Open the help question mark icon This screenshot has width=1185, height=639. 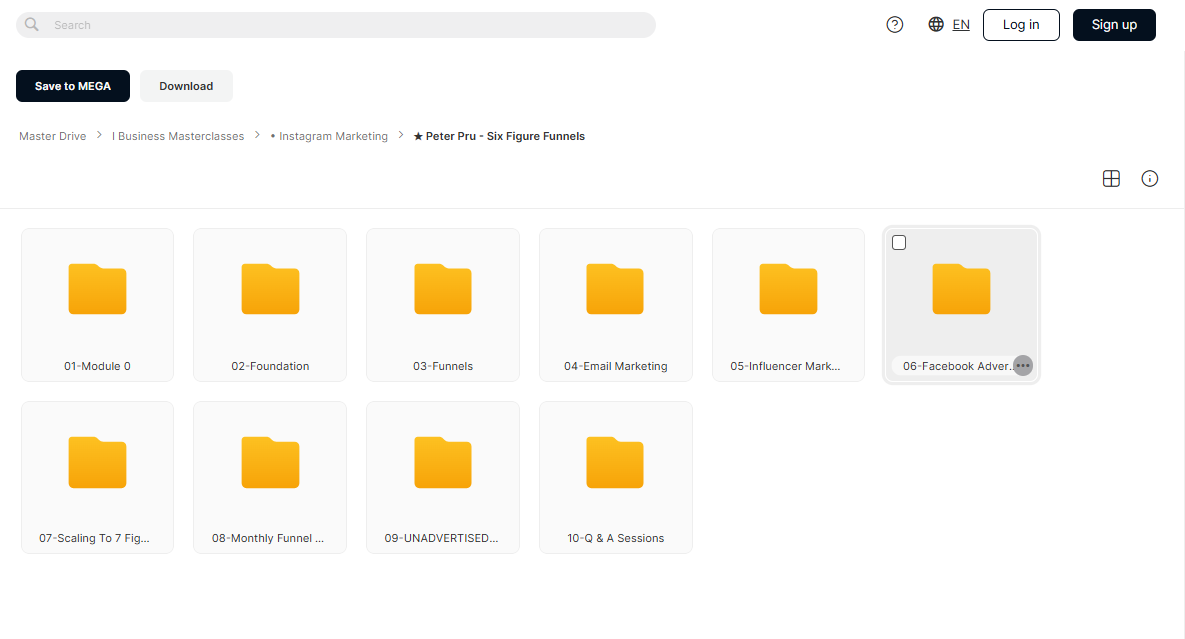tap(895, 25)
